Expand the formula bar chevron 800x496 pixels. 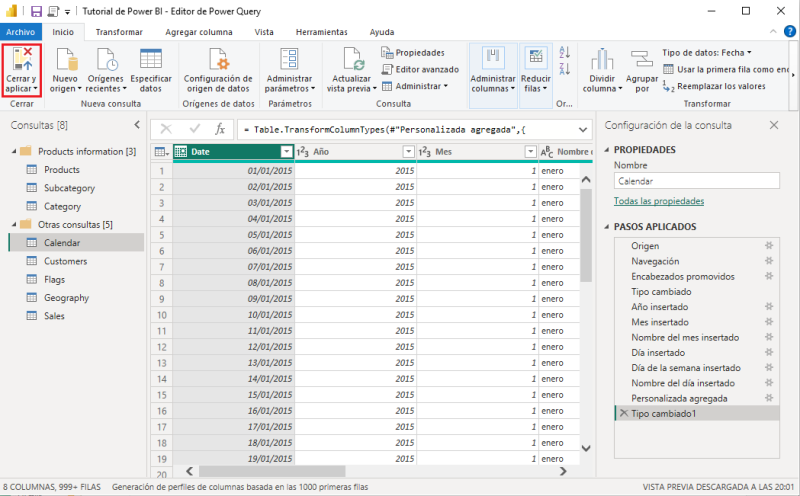coord(583,130)
